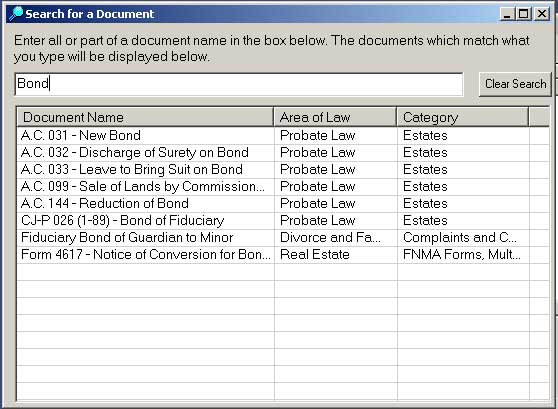Click the Clear Search button
The image size is (558, 409).
[515, 84]
